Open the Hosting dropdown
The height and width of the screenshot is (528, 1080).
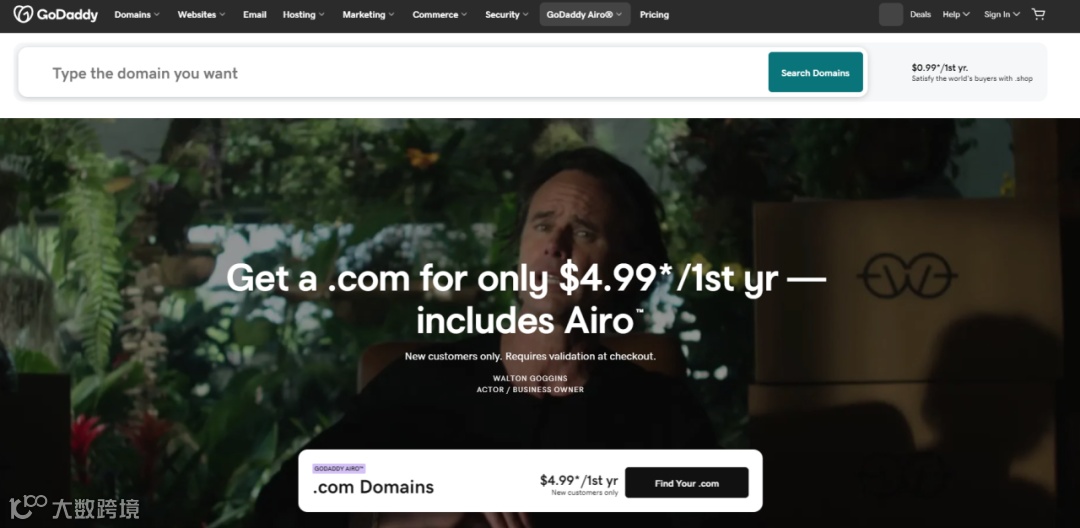pos(303,14)
